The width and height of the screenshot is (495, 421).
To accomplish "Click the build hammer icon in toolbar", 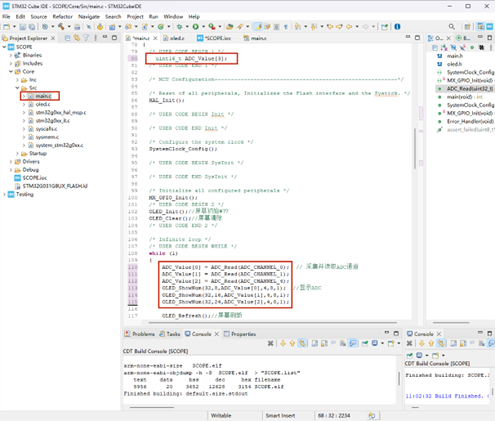I will point(61,27).
